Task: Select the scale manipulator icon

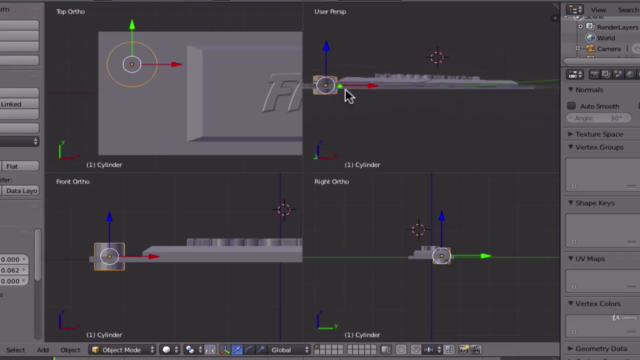Action: 260,350
